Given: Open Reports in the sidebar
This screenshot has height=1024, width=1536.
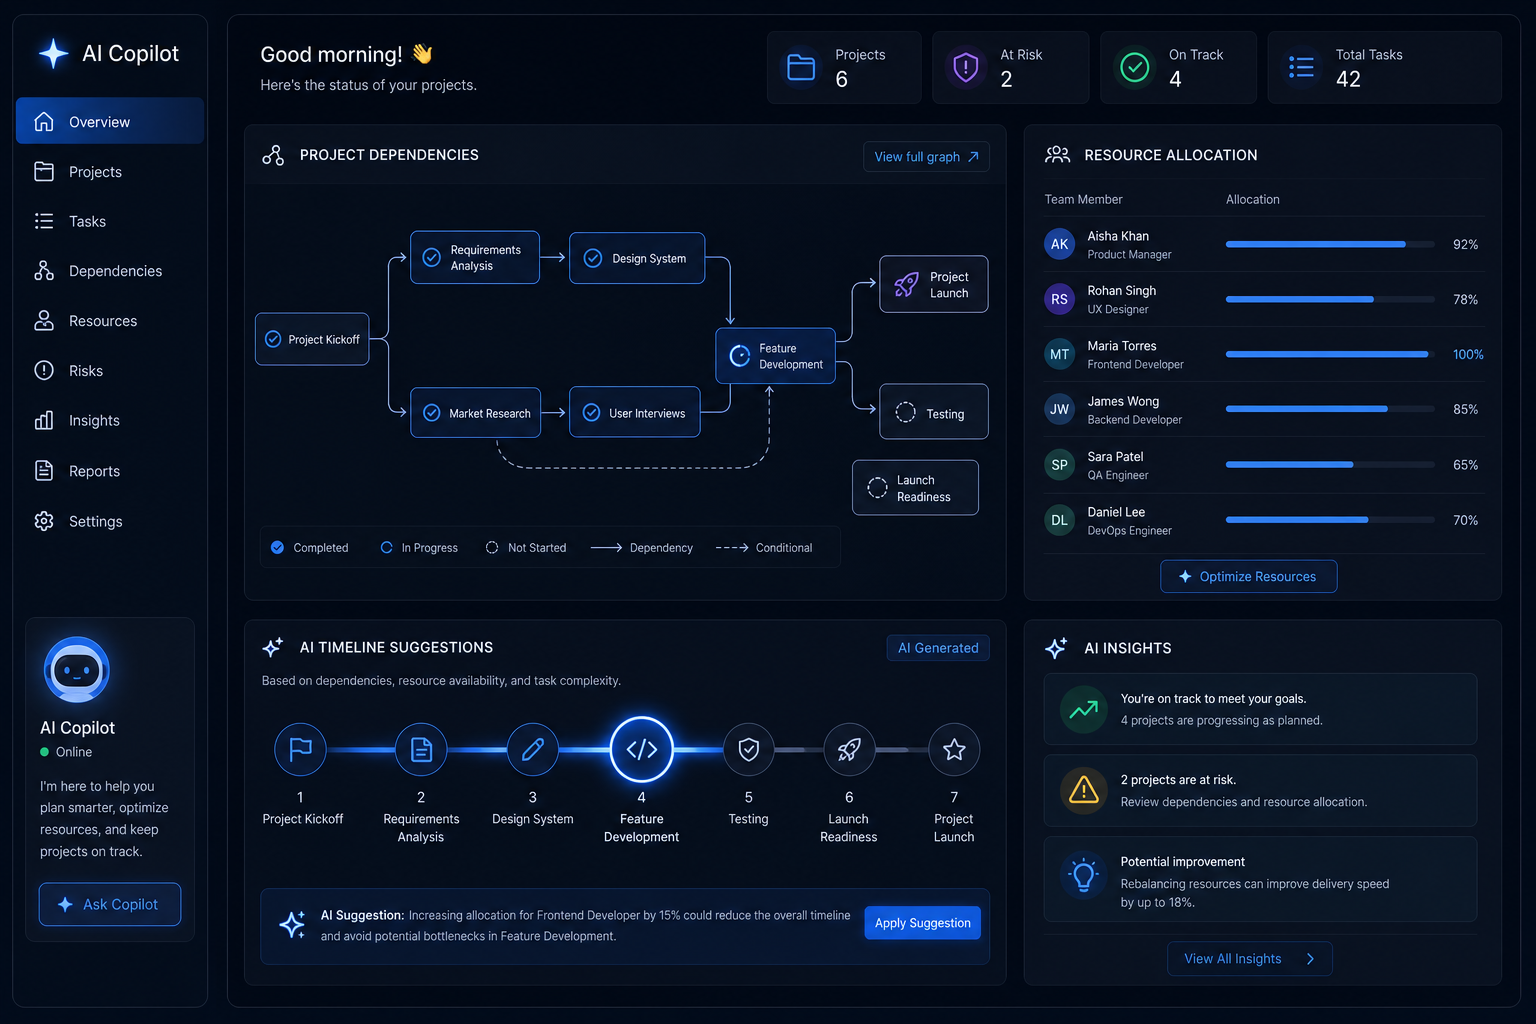Looking at the screenshot, I should coord(110,471).
